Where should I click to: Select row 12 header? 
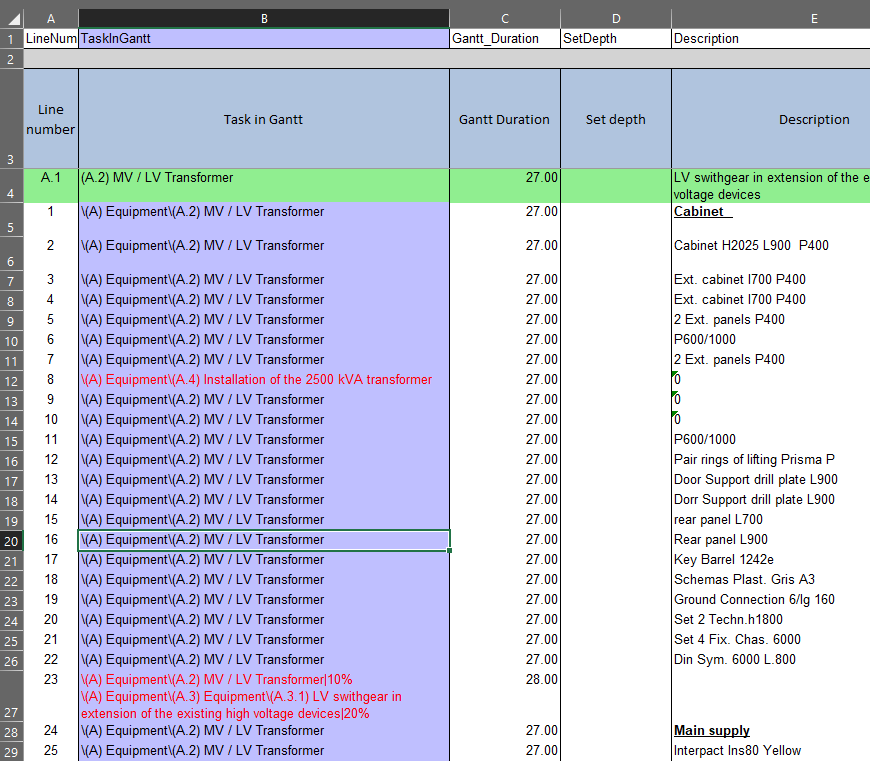point(11,380)
